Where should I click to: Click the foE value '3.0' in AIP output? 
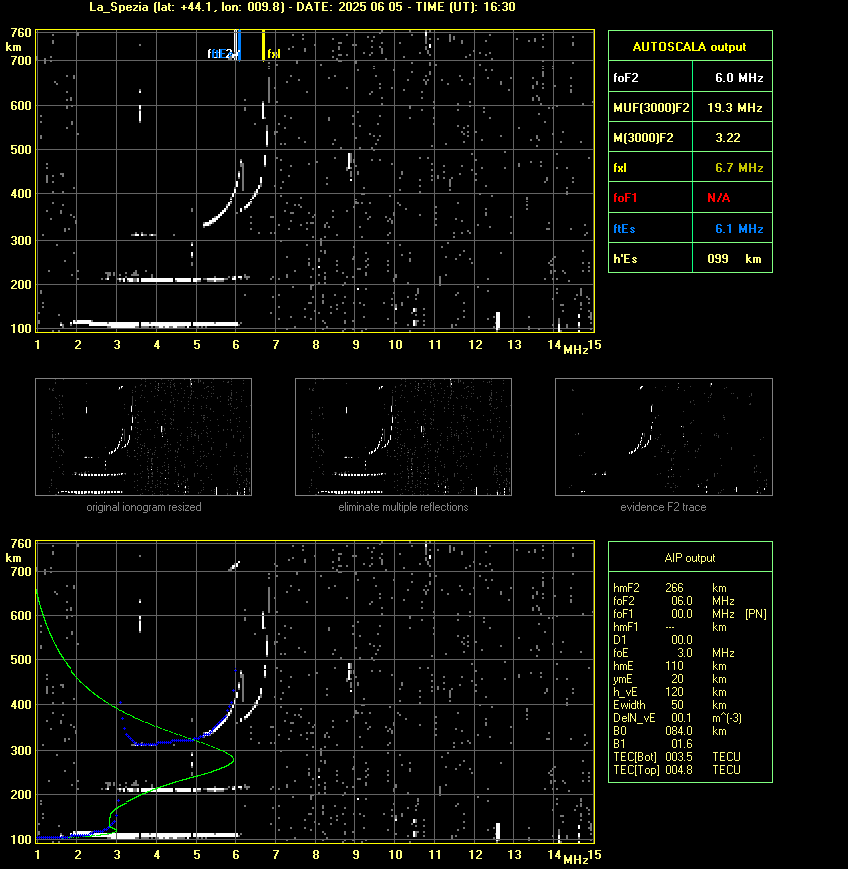coord(685,653)
